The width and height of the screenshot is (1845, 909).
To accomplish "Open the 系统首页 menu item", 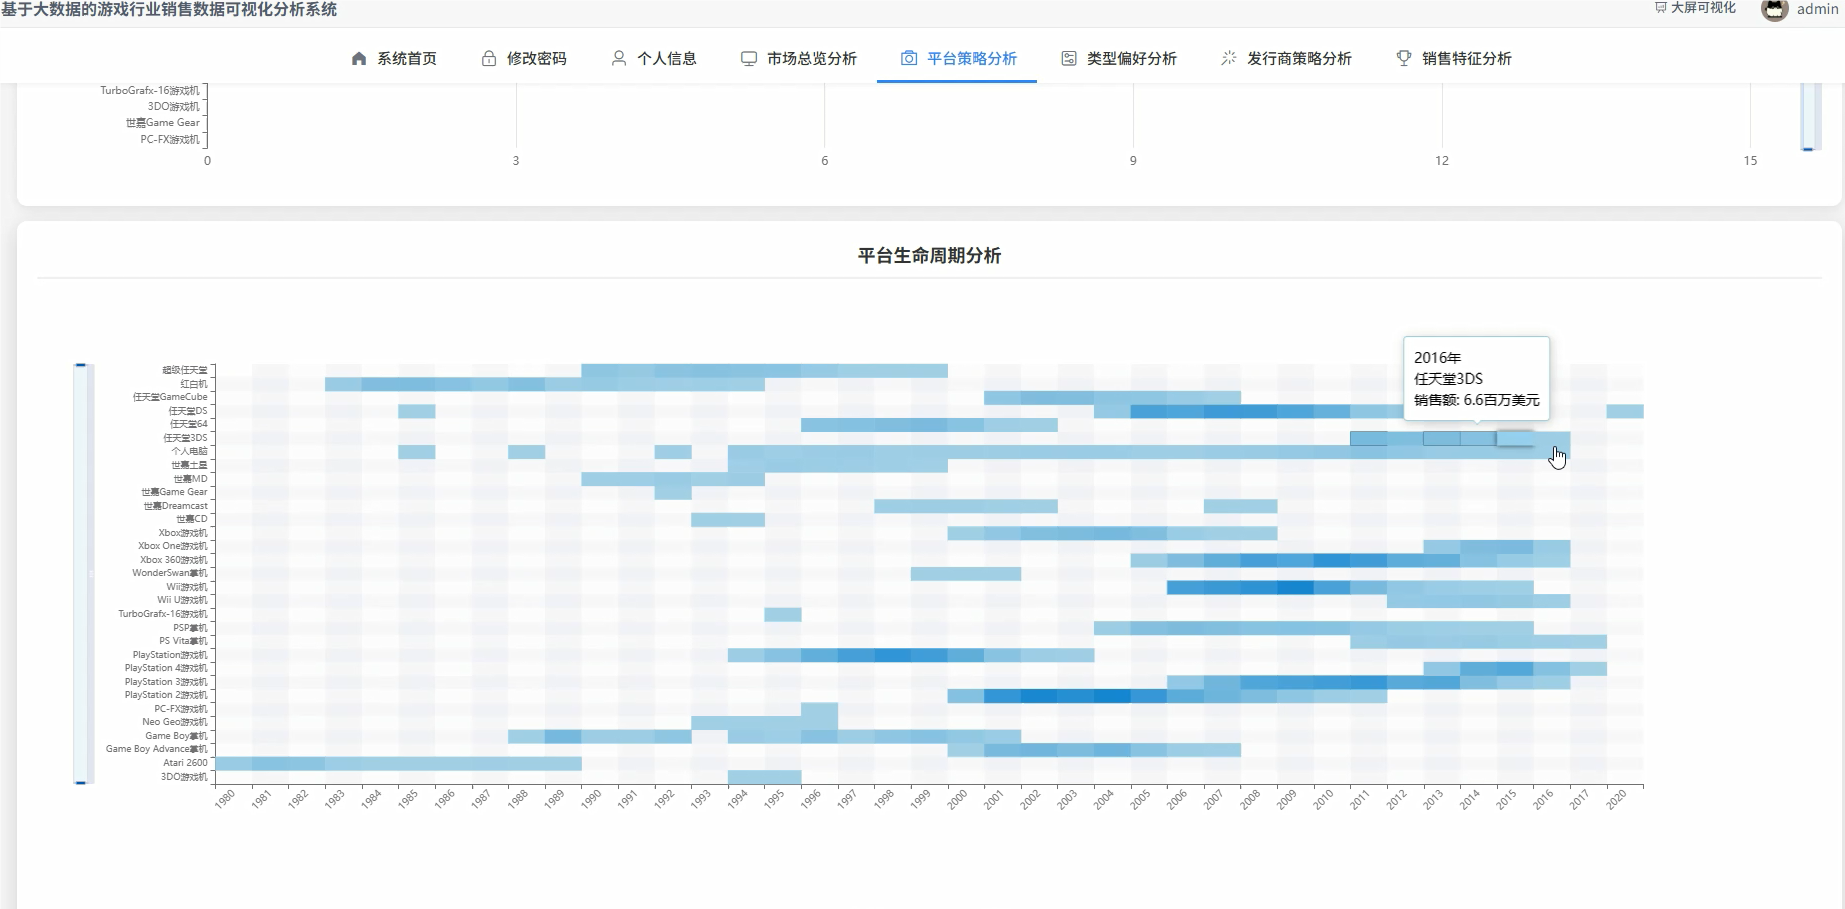I will coord(394,58).
